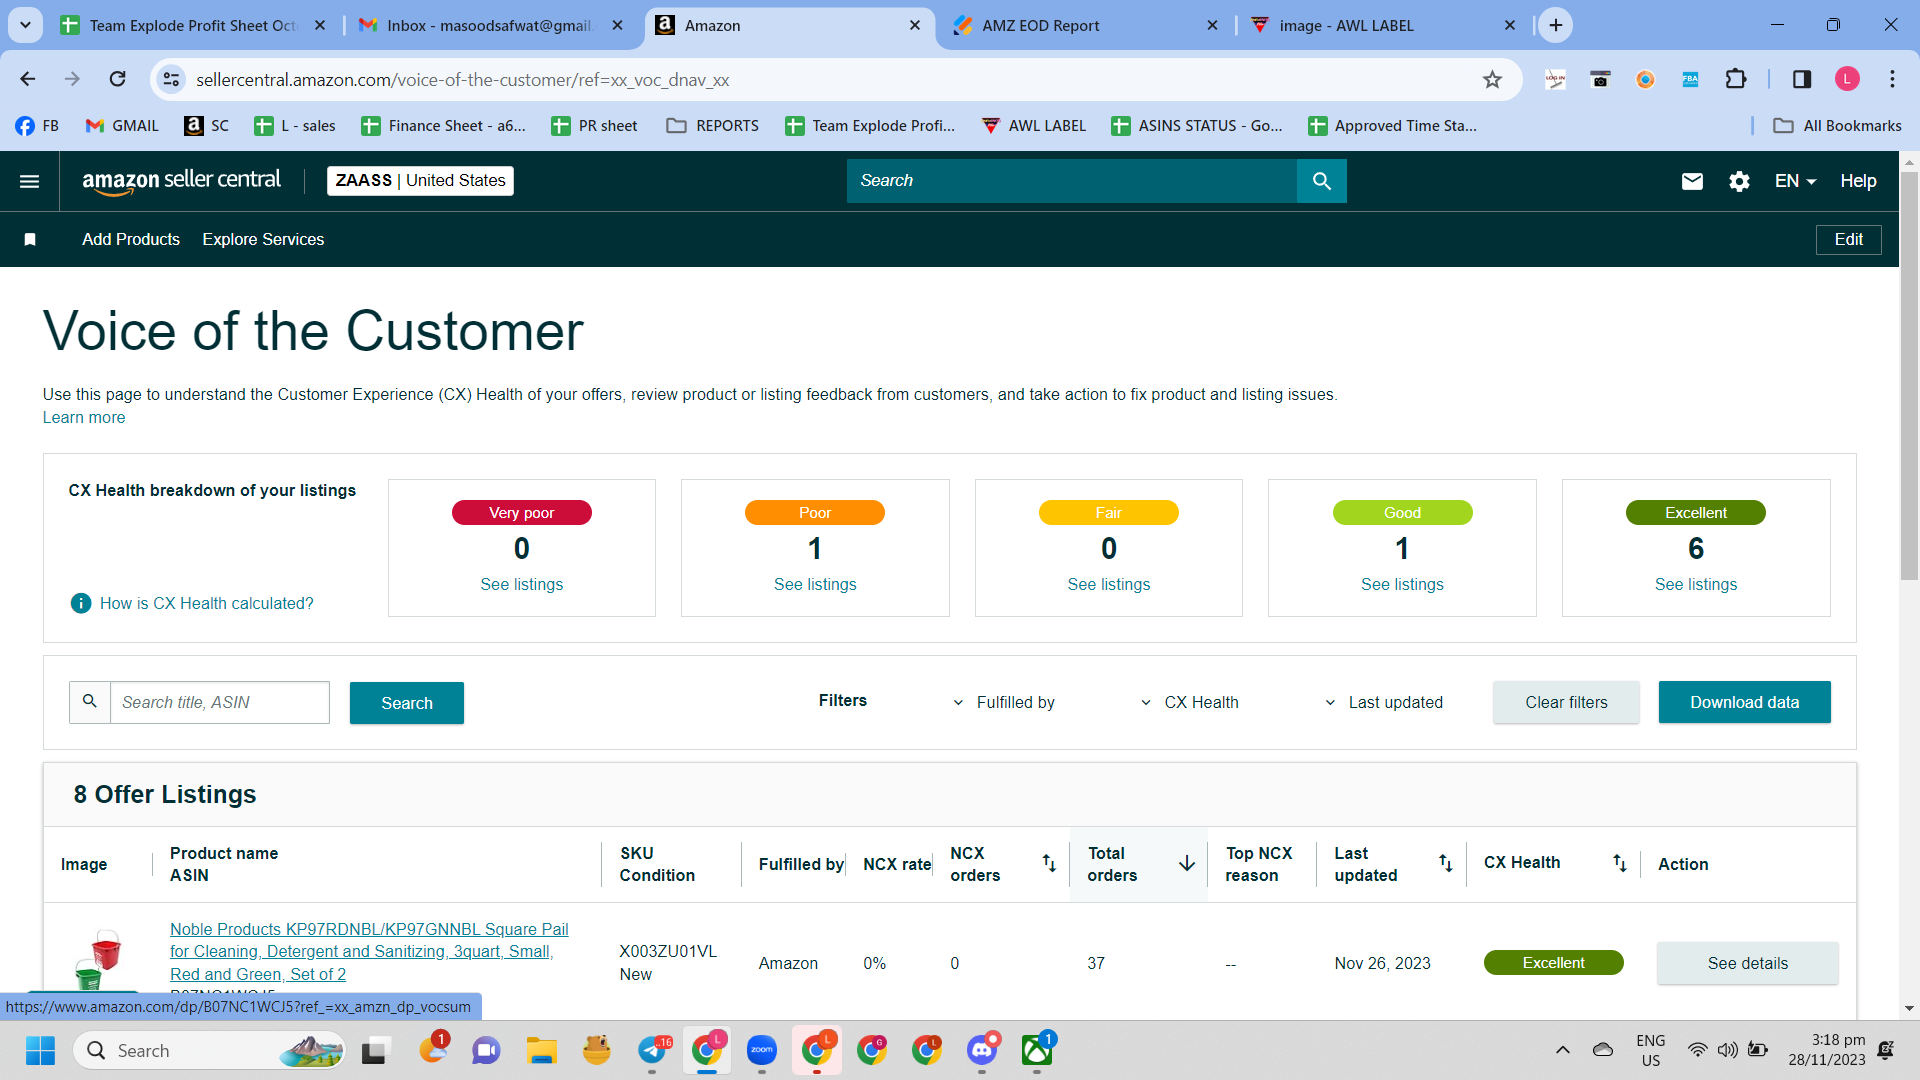Reload the page with browser refresh icon
This screenshot has height=1080, width=1920.
coord(118,79)
